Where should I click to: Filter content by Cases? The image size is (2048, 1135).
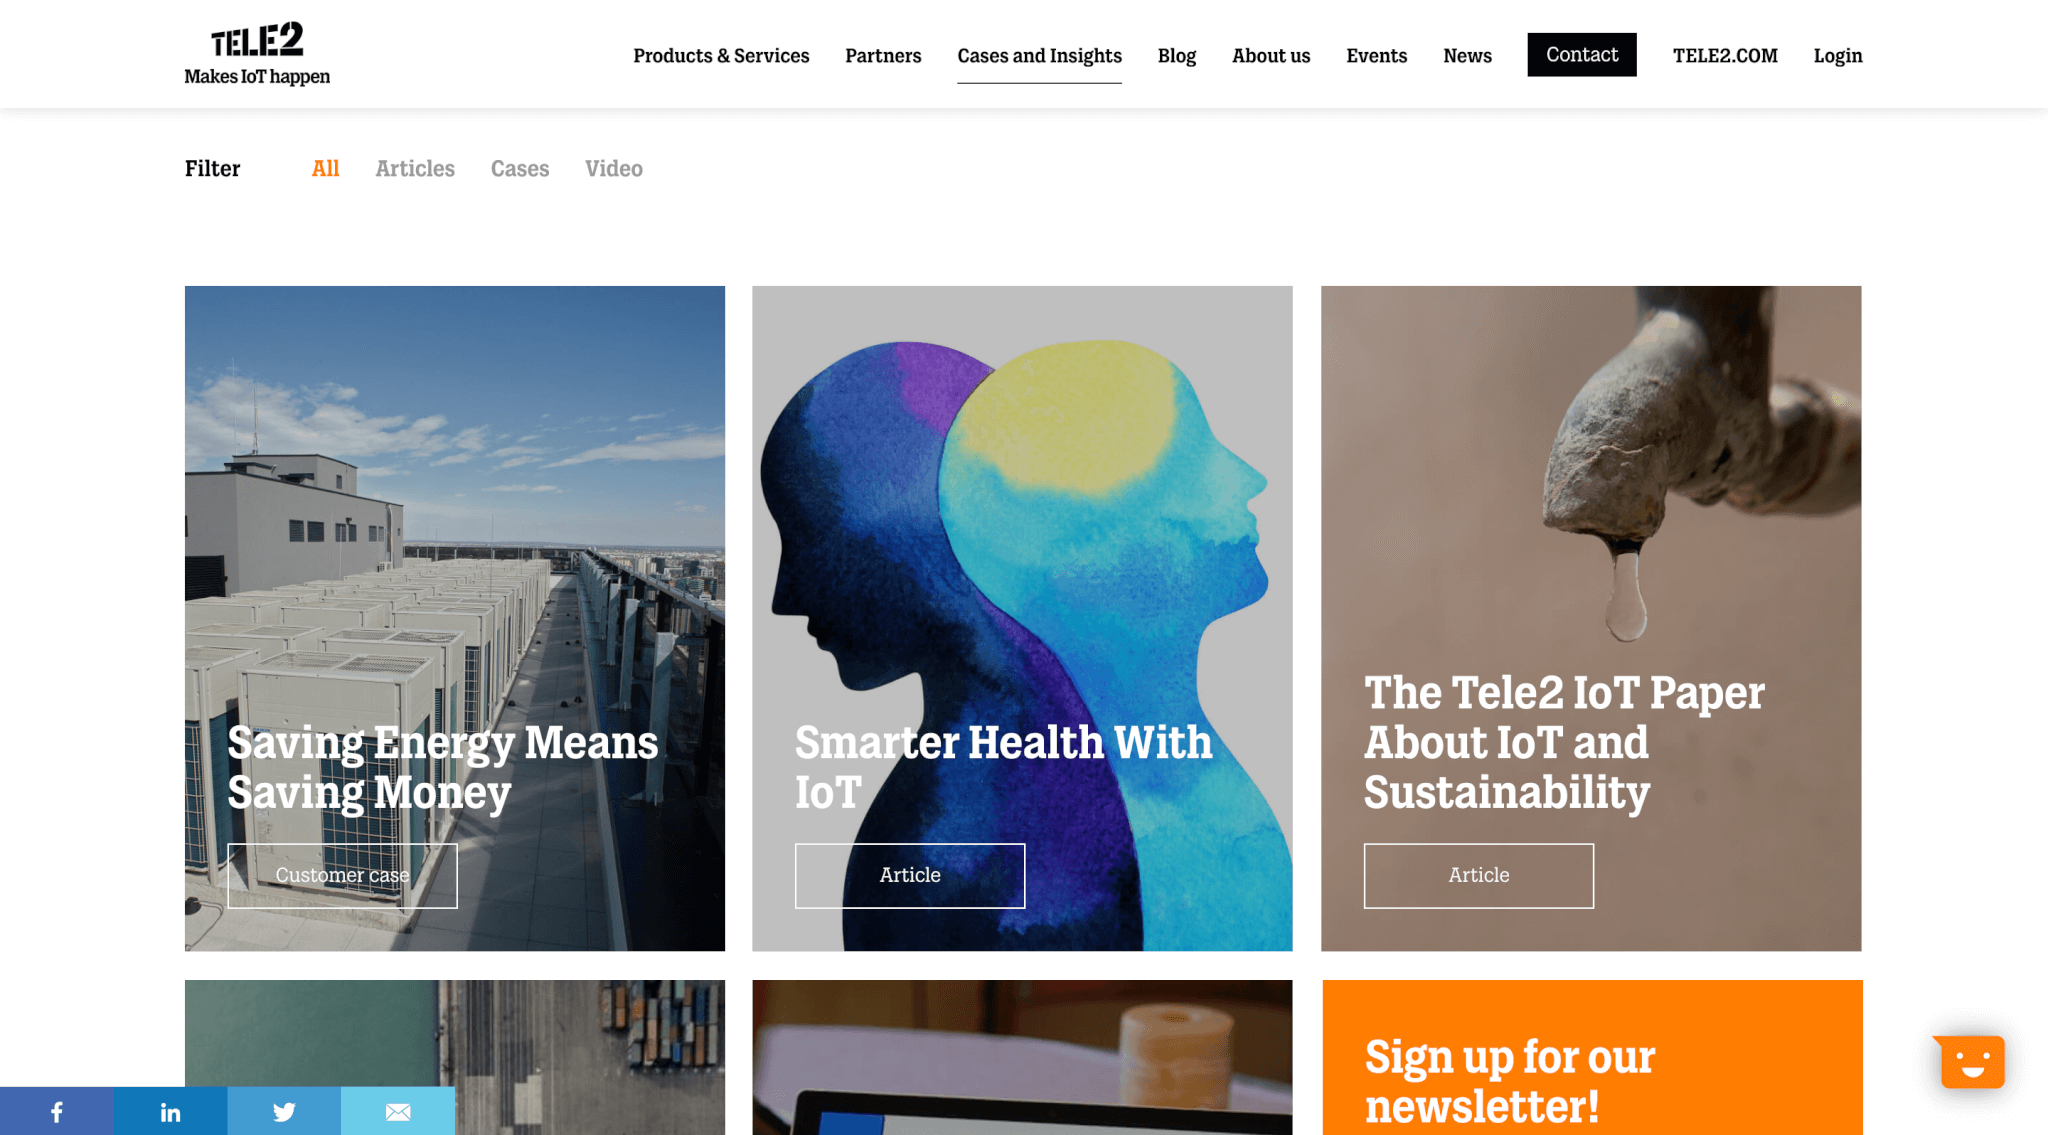520,168
